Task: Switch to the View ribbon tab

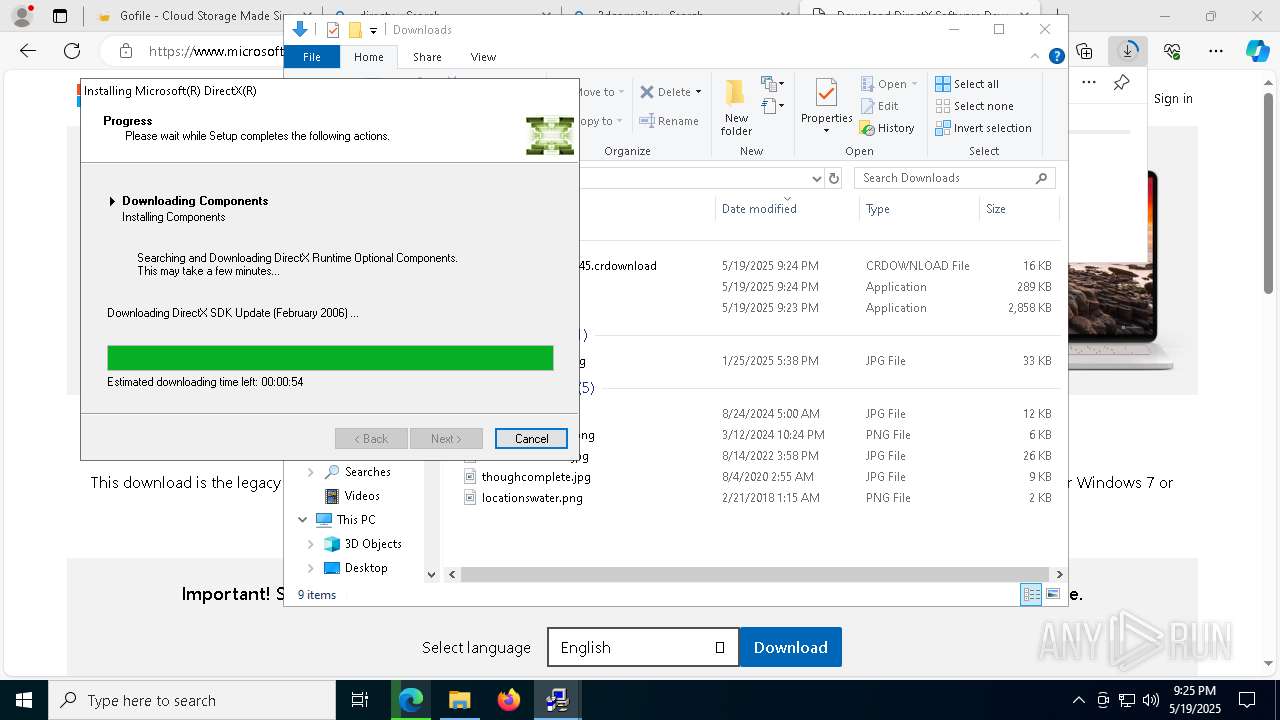Action: coord(483,57)
